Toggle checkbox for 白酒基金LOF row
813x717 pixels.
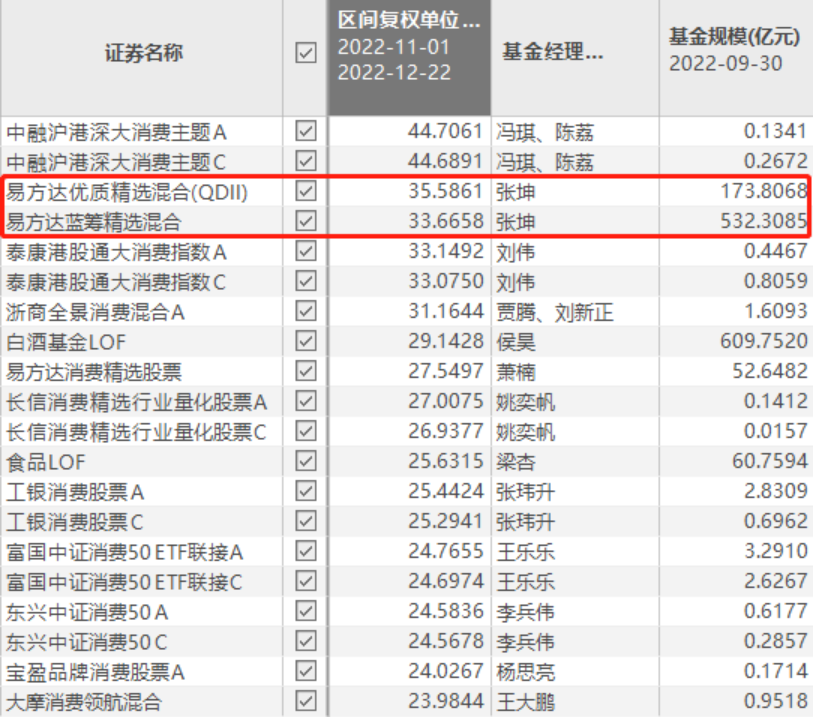305,341
